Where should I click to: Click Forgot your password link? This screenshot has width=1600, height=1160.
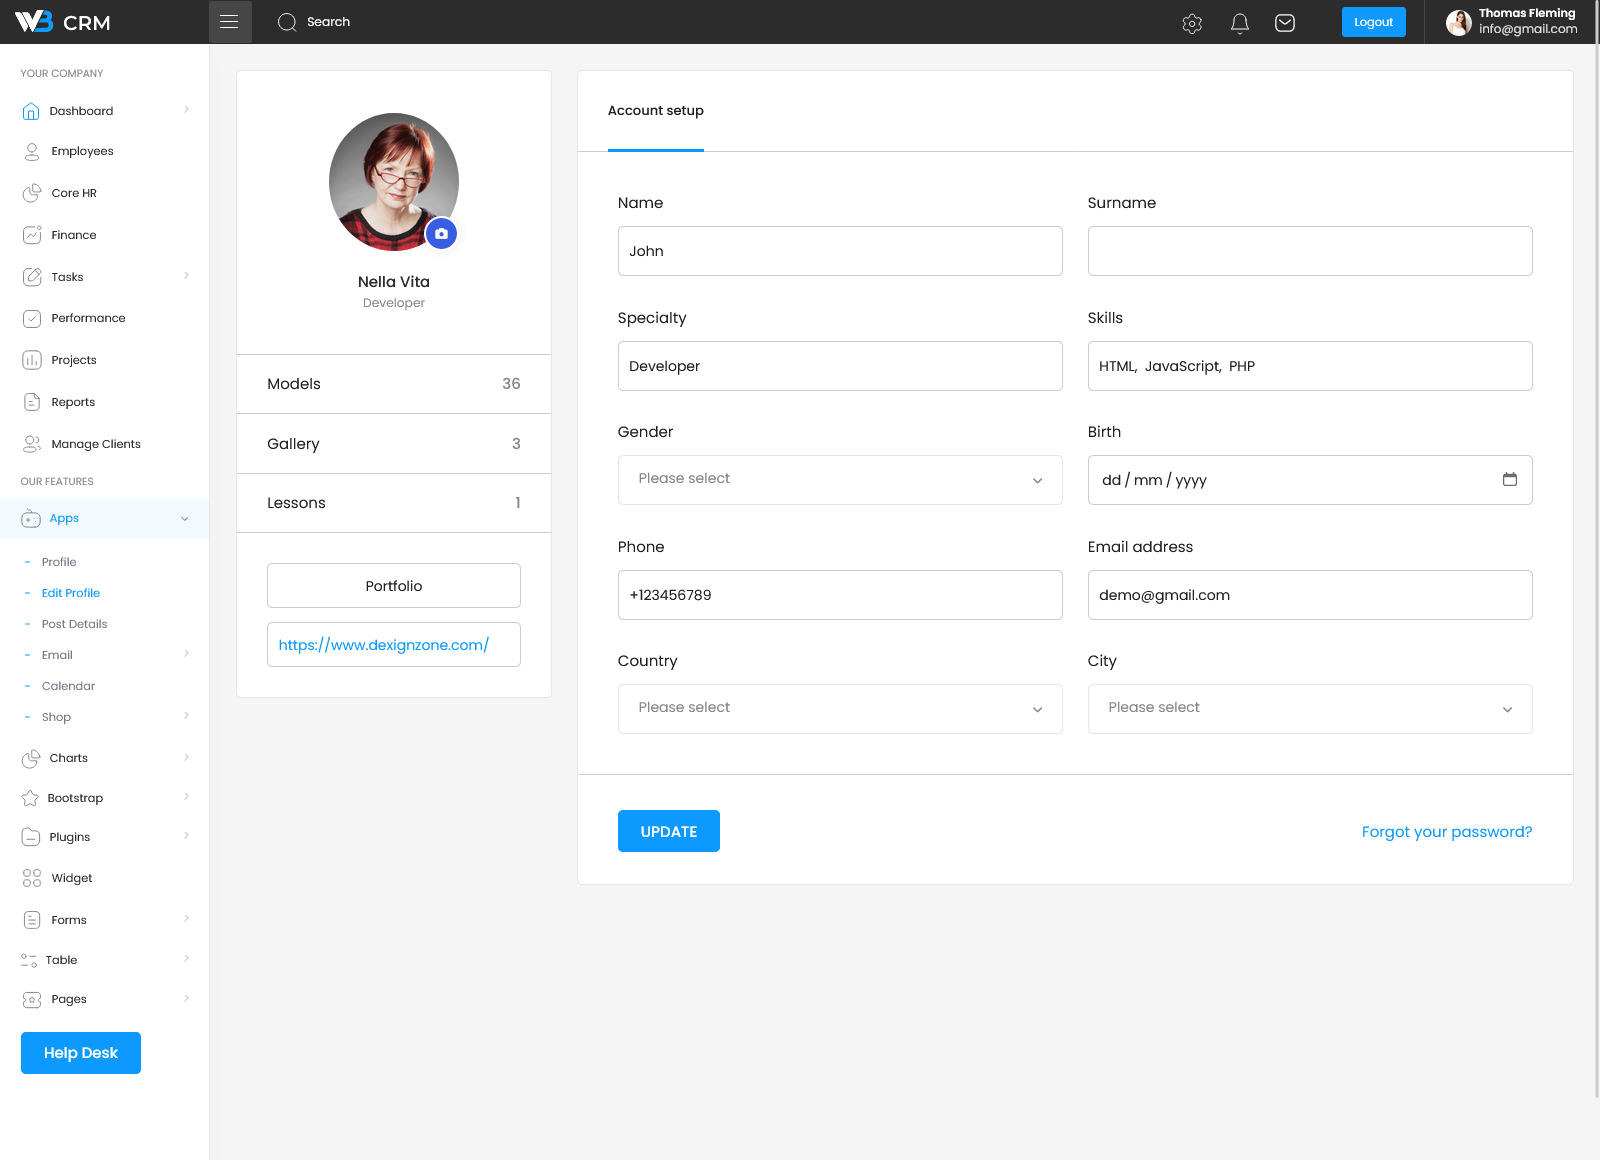1447,832
